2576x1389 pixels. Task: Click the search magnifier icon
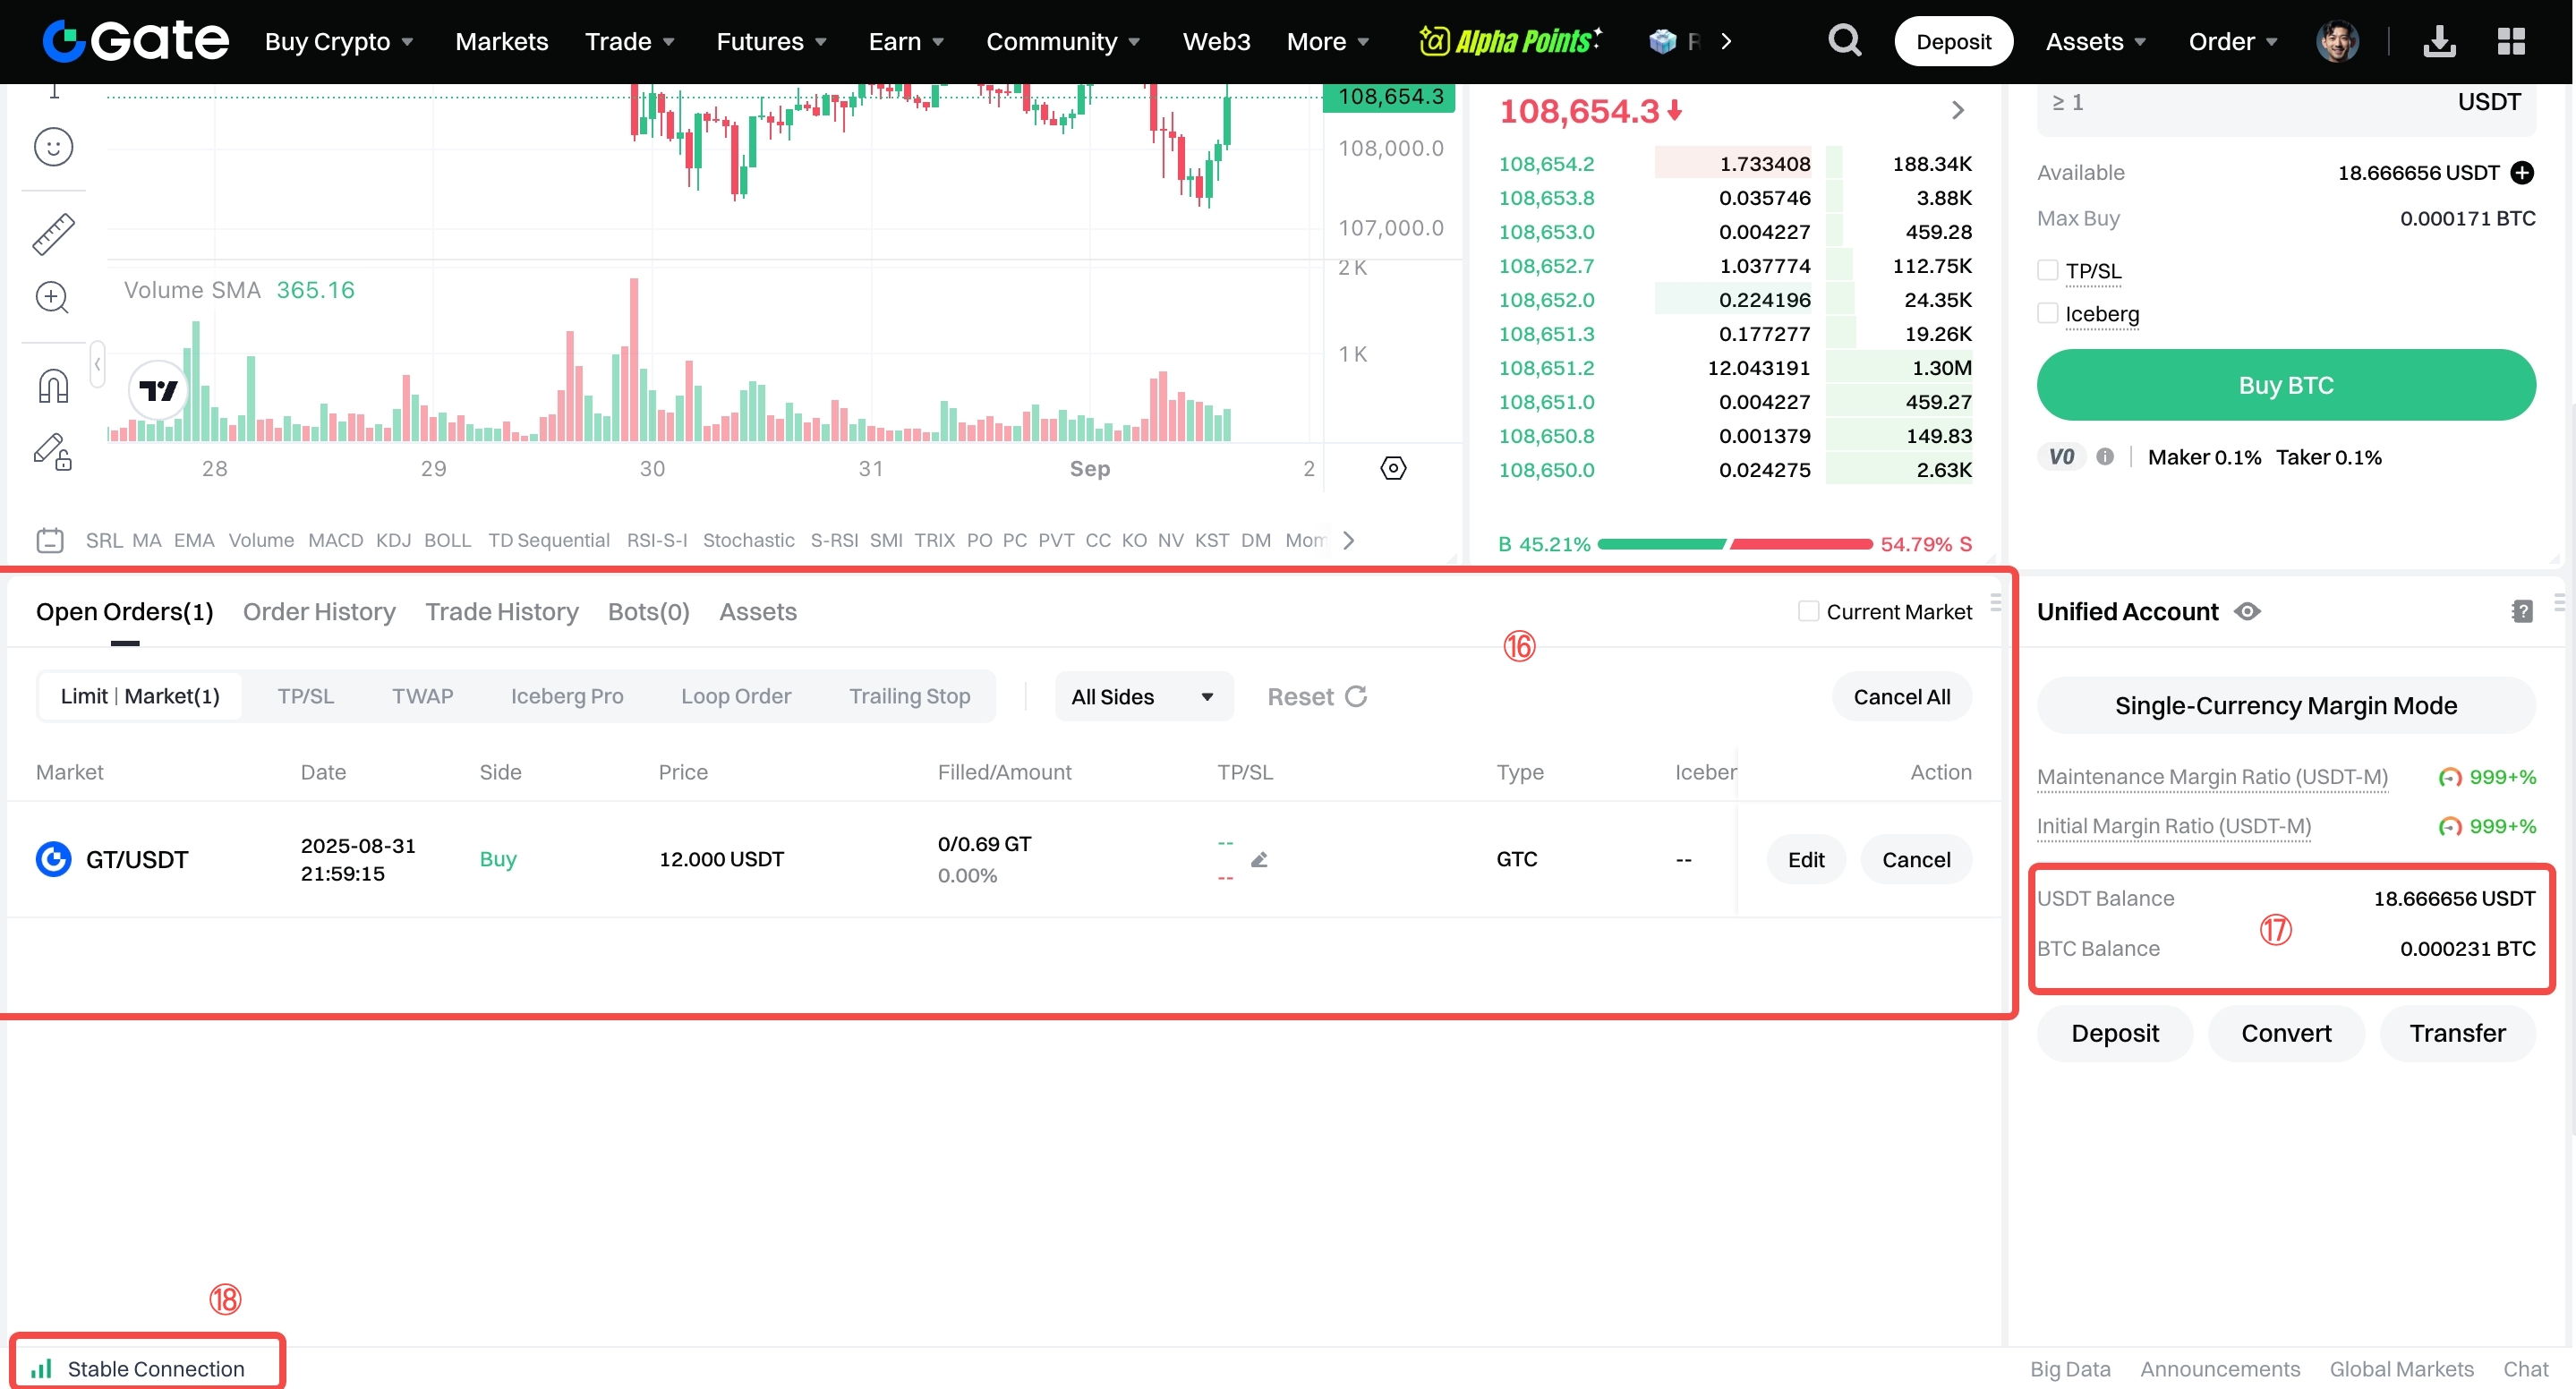1843,41
